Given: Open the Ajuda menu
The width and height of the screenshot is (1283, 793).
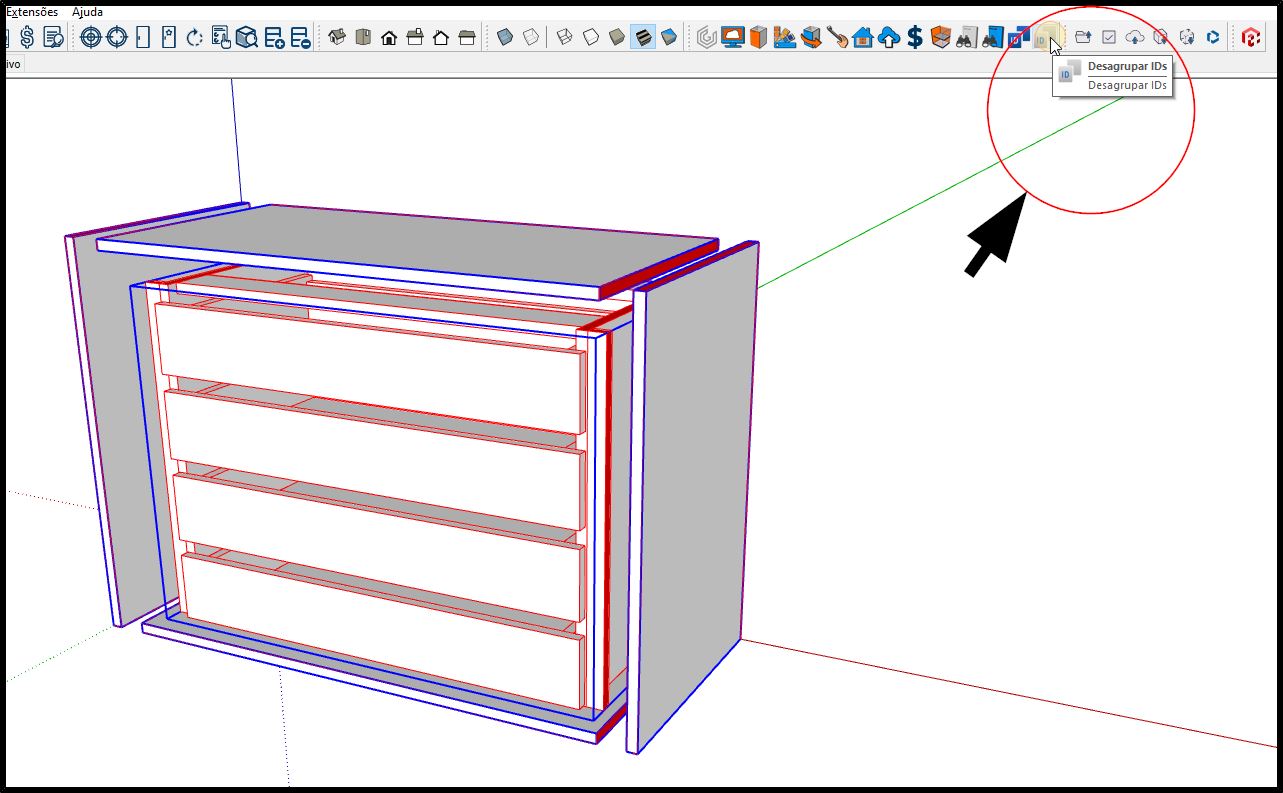Looking at the screenshot, I should (87, 12).
